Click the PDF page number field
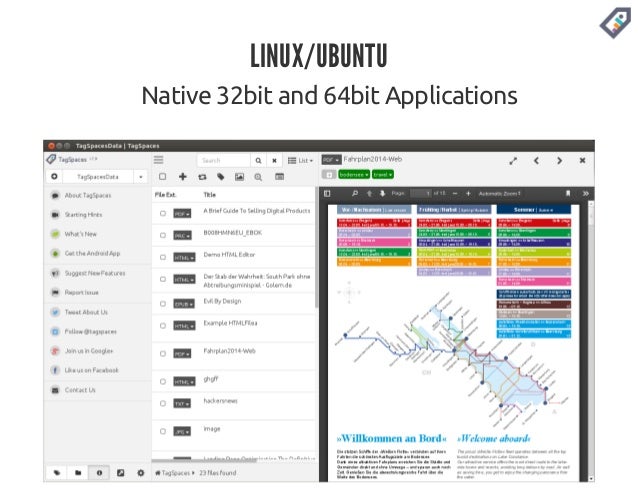The image size is (638, 493). [x=421, y=194]
